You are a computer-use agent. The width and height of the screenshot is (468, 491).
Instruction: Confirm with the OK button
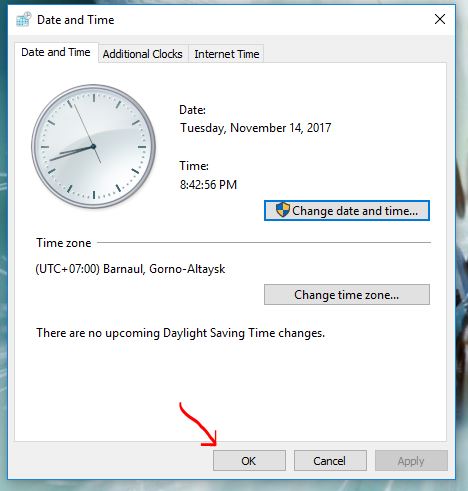[x=249, y=461]
